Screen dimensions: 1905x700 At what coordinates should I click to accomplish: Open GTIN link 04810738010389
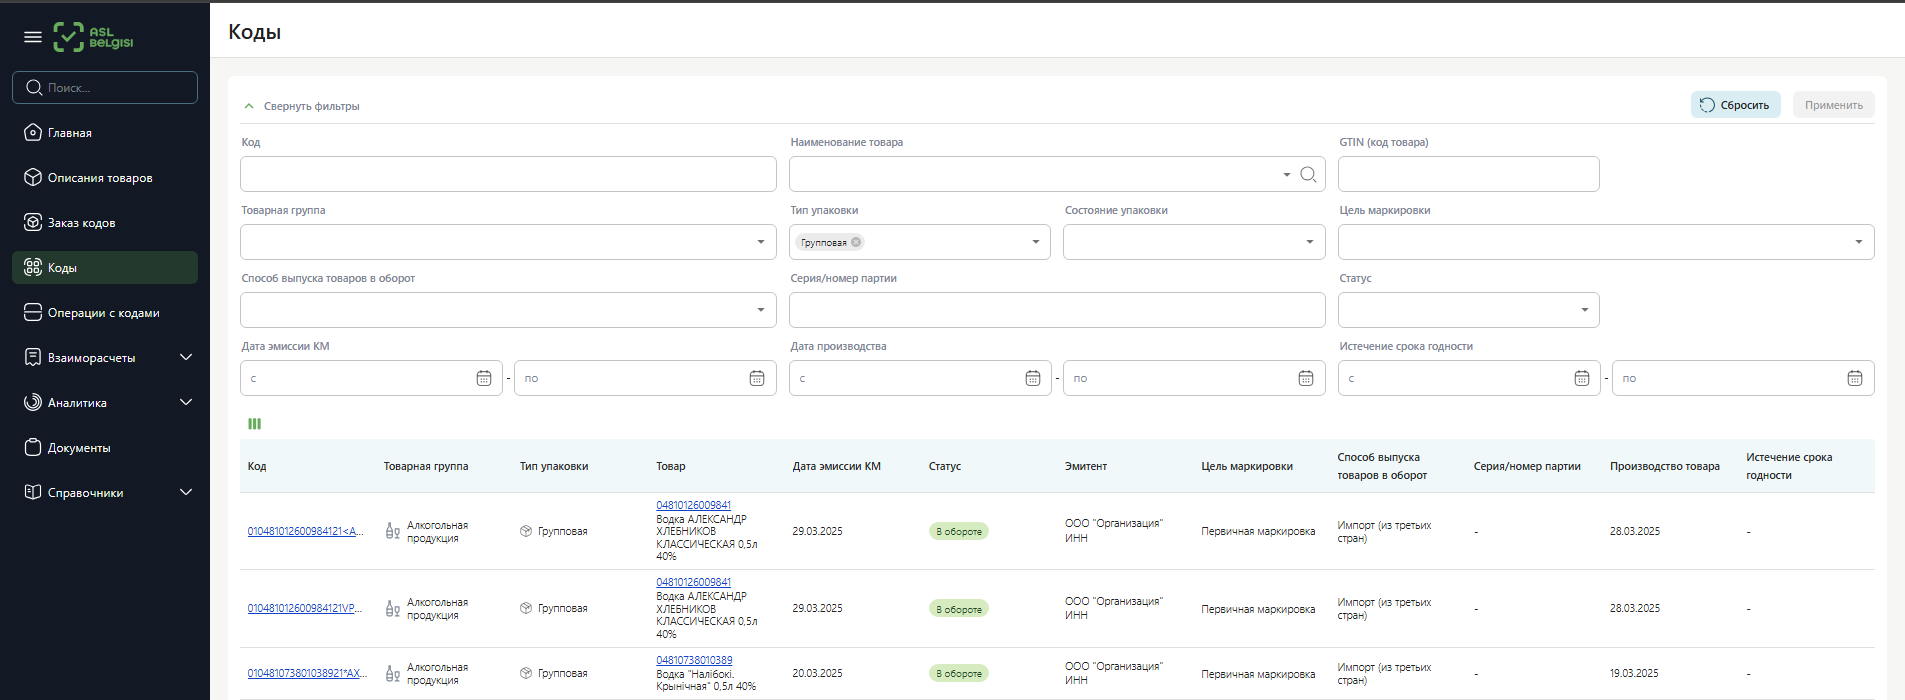pyautogui.click(x=694, y=660)
